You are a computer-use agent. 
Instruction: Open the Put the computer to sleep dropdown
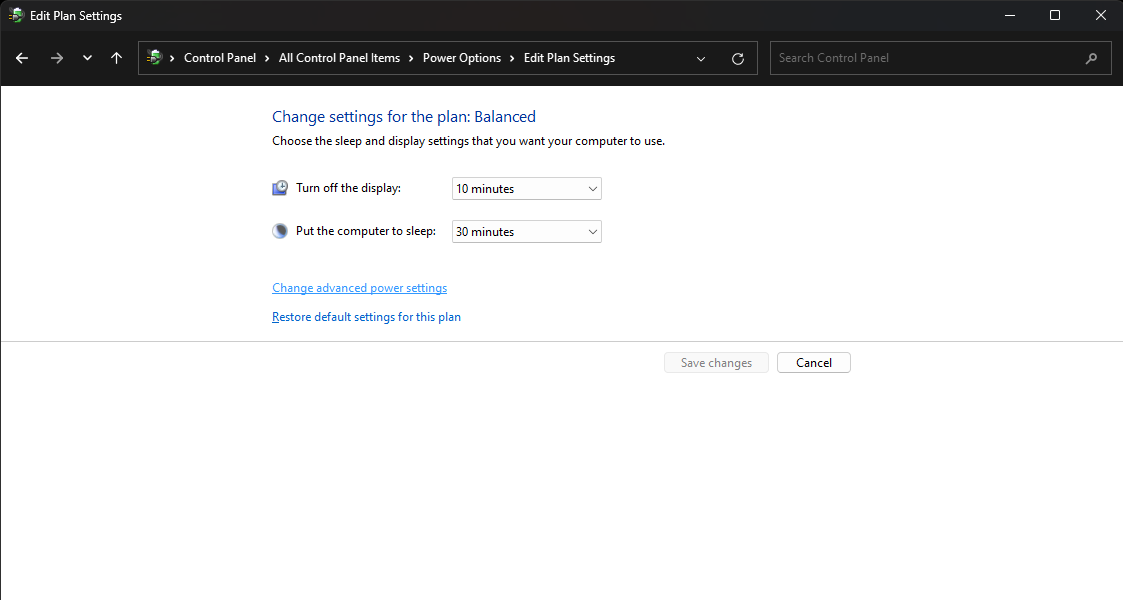tap(527, 231)
